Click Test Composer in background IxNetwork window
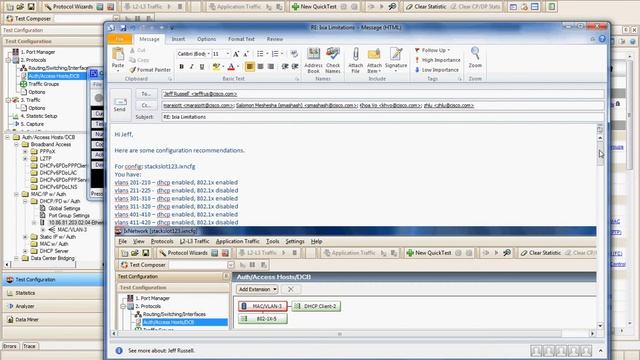 (x=29, y=18)
